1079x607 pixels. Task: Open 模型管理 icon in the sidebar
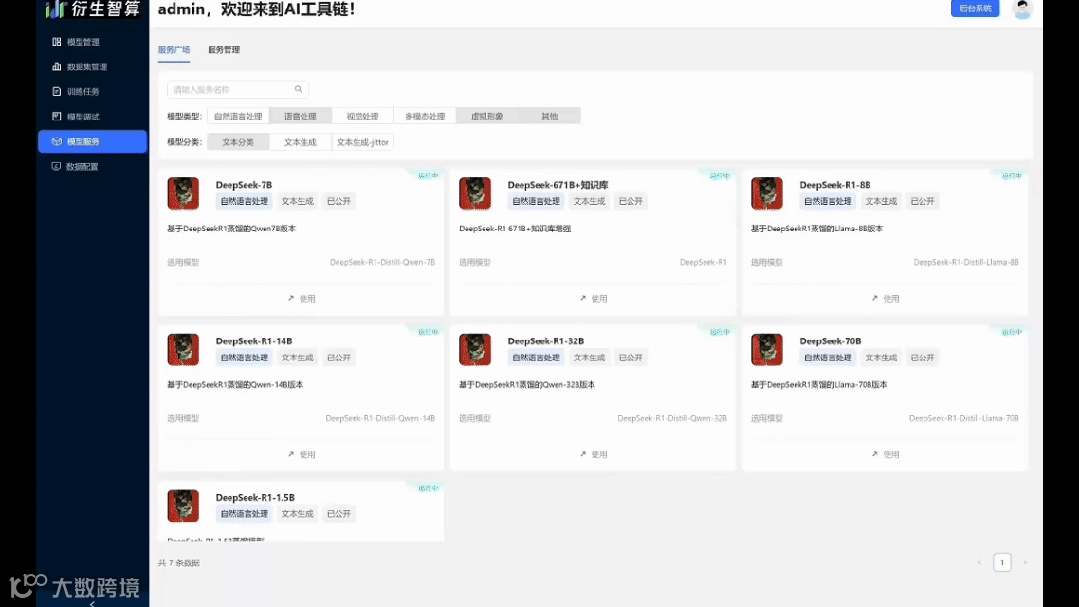click(56, 42)
